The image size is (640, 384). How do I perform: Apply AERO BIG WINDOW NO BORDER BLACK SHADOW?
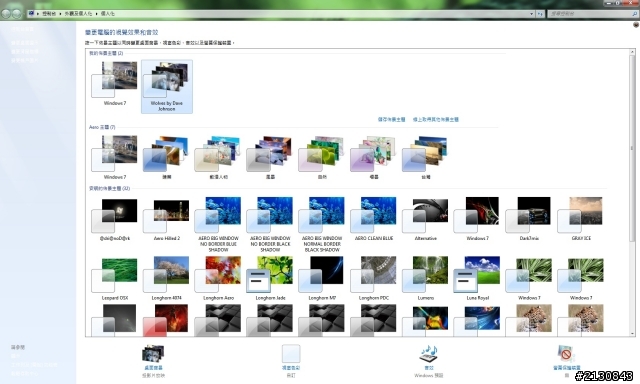click(270, 224)
